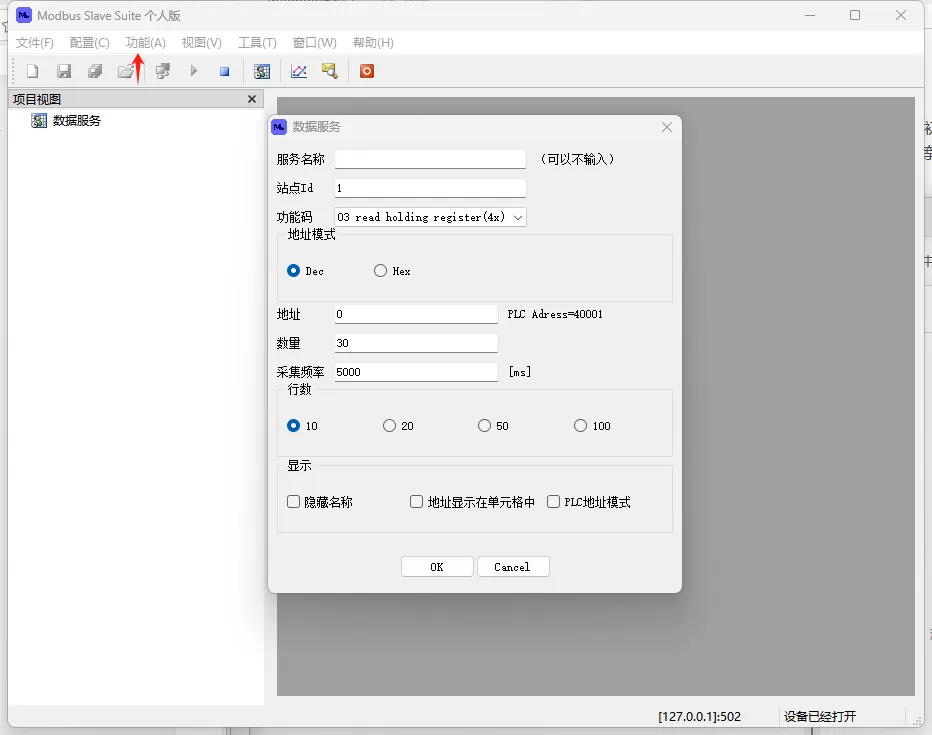Enable 地址显示在单元格中 checkbox
The width and height of the screenshot is (932, 735).
(416, 501)
